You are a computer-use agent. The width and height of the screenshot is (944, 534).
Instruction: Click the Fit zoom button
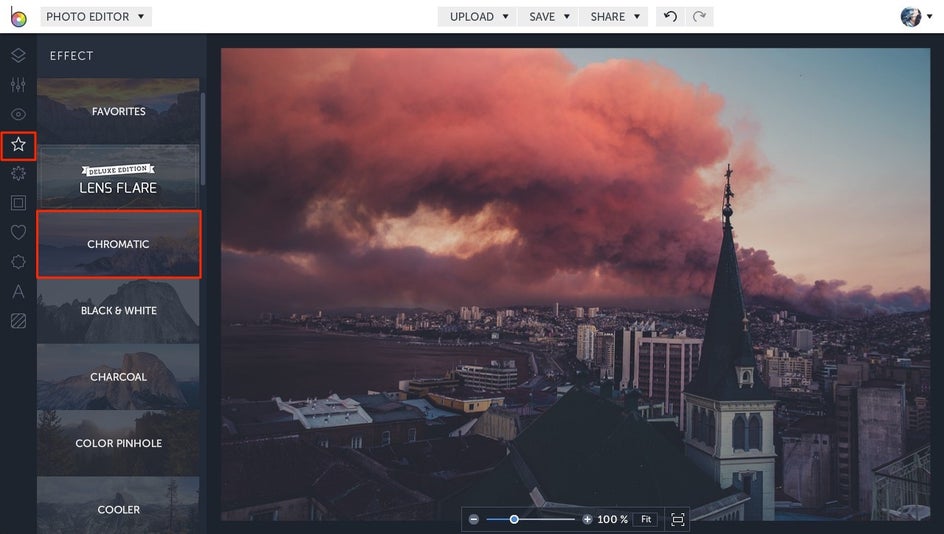[646, 519]
